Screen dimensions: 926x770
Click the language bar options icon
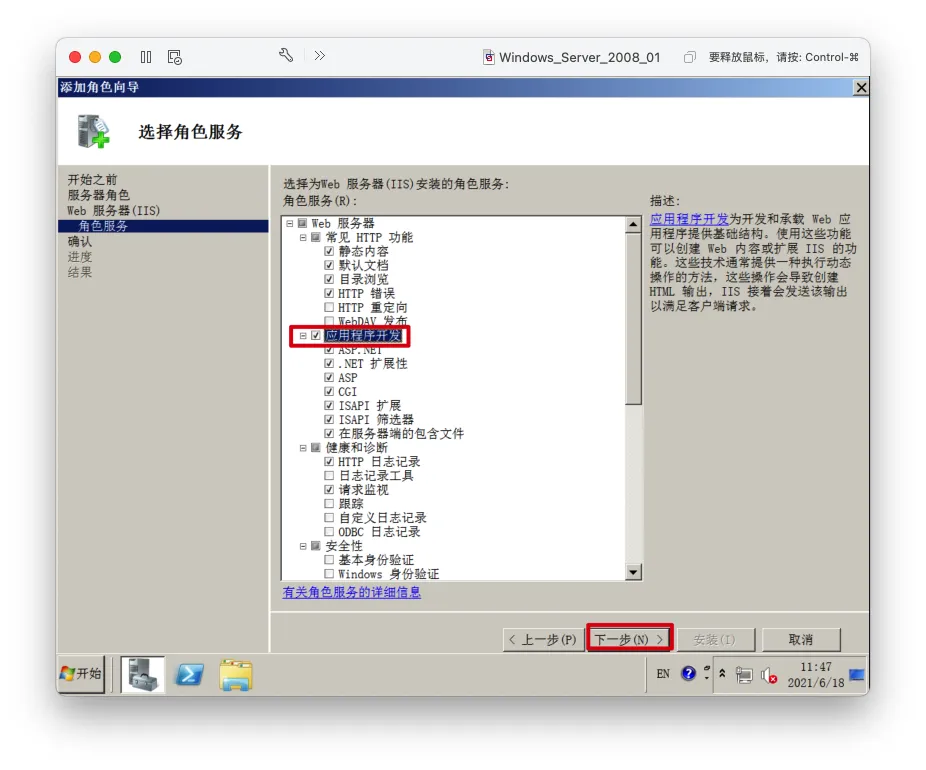point(707,673)
